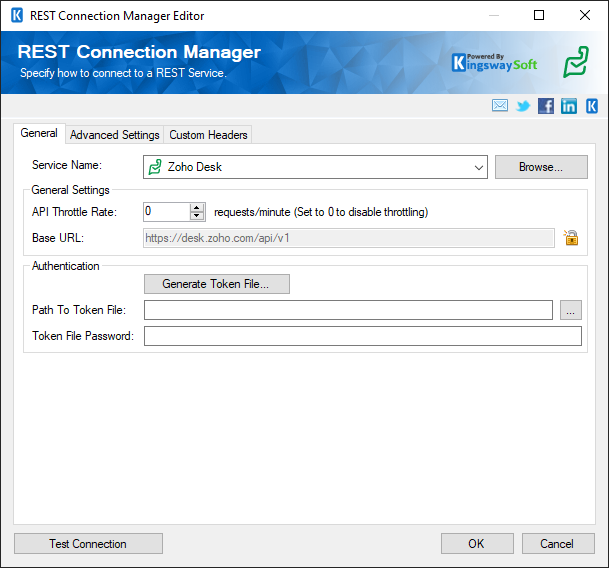Viewport: 609px width, 568px height.
Task: Open the LinkedIn icon link
Action: click(x=569, y=106)
